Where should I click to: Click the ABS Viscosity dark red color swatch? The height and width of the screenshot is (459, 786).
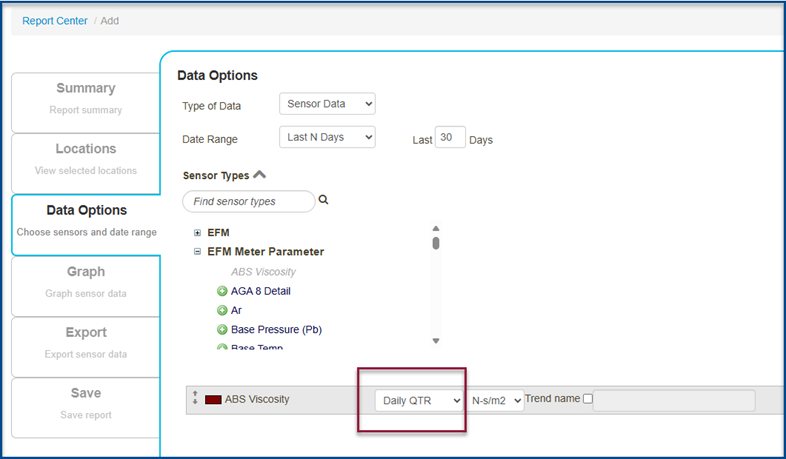[x=213, y=399]
